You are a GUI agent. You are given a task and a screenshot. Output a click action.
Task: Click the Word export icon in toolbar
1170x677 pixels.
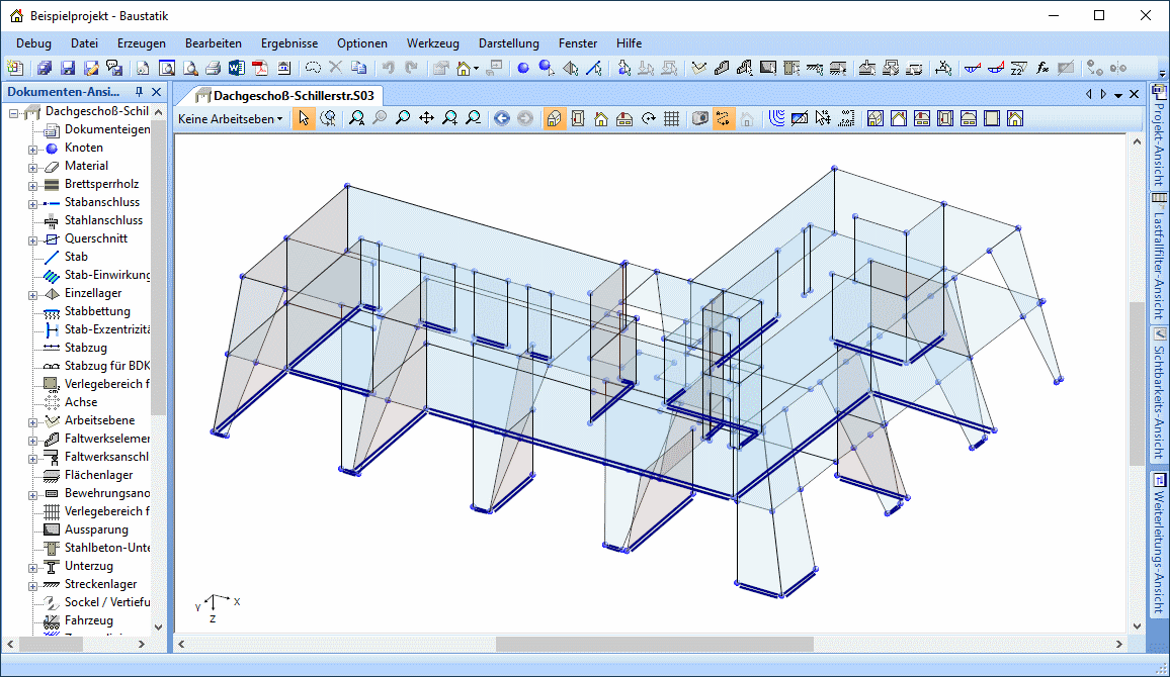point(237,68)
